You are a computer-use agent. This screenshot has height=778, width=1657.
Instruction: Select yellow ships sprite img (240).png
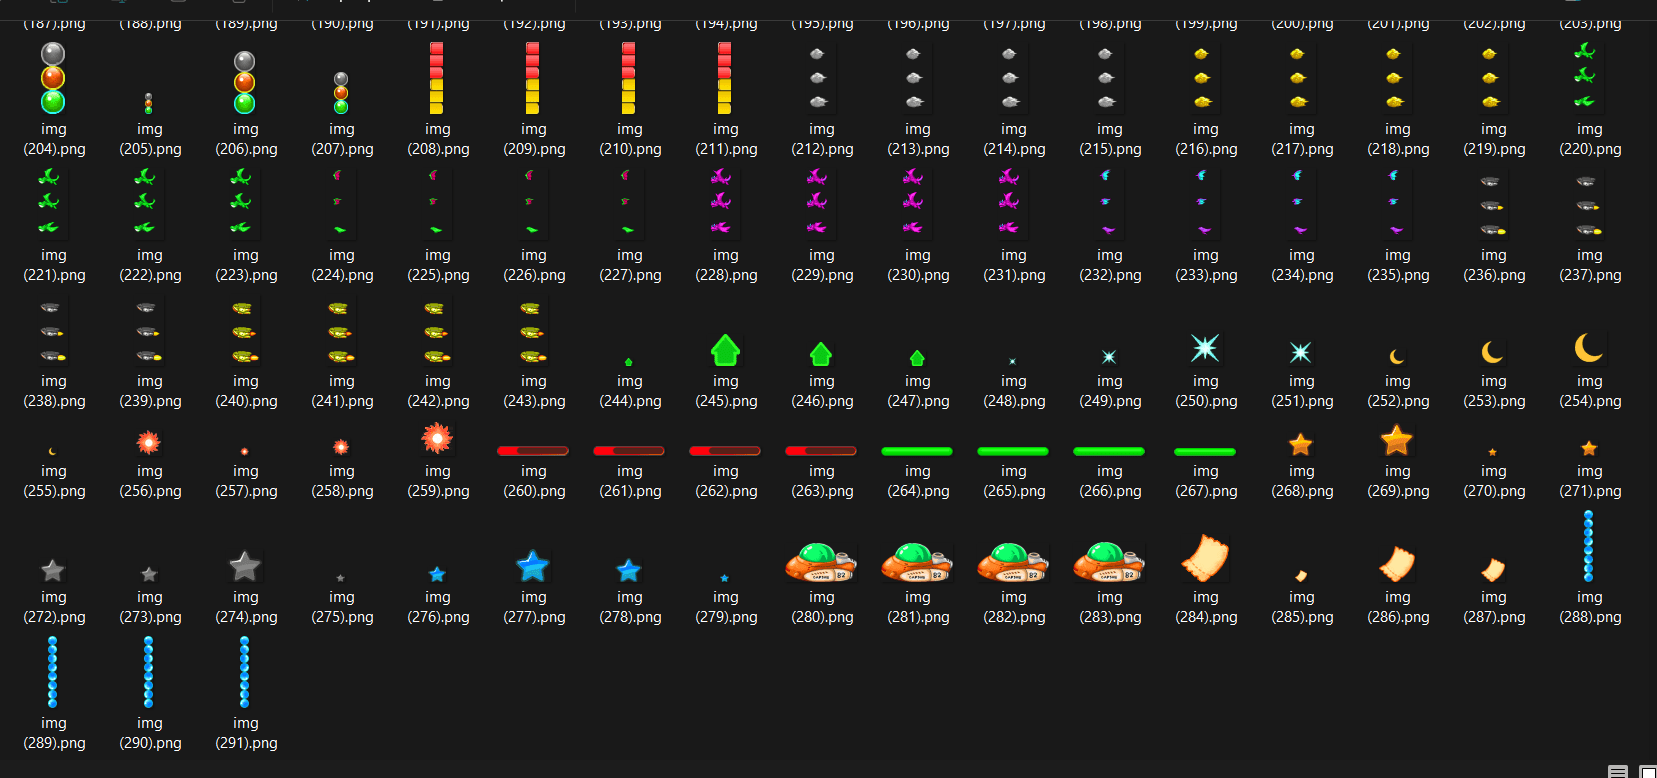pos(245,332)
